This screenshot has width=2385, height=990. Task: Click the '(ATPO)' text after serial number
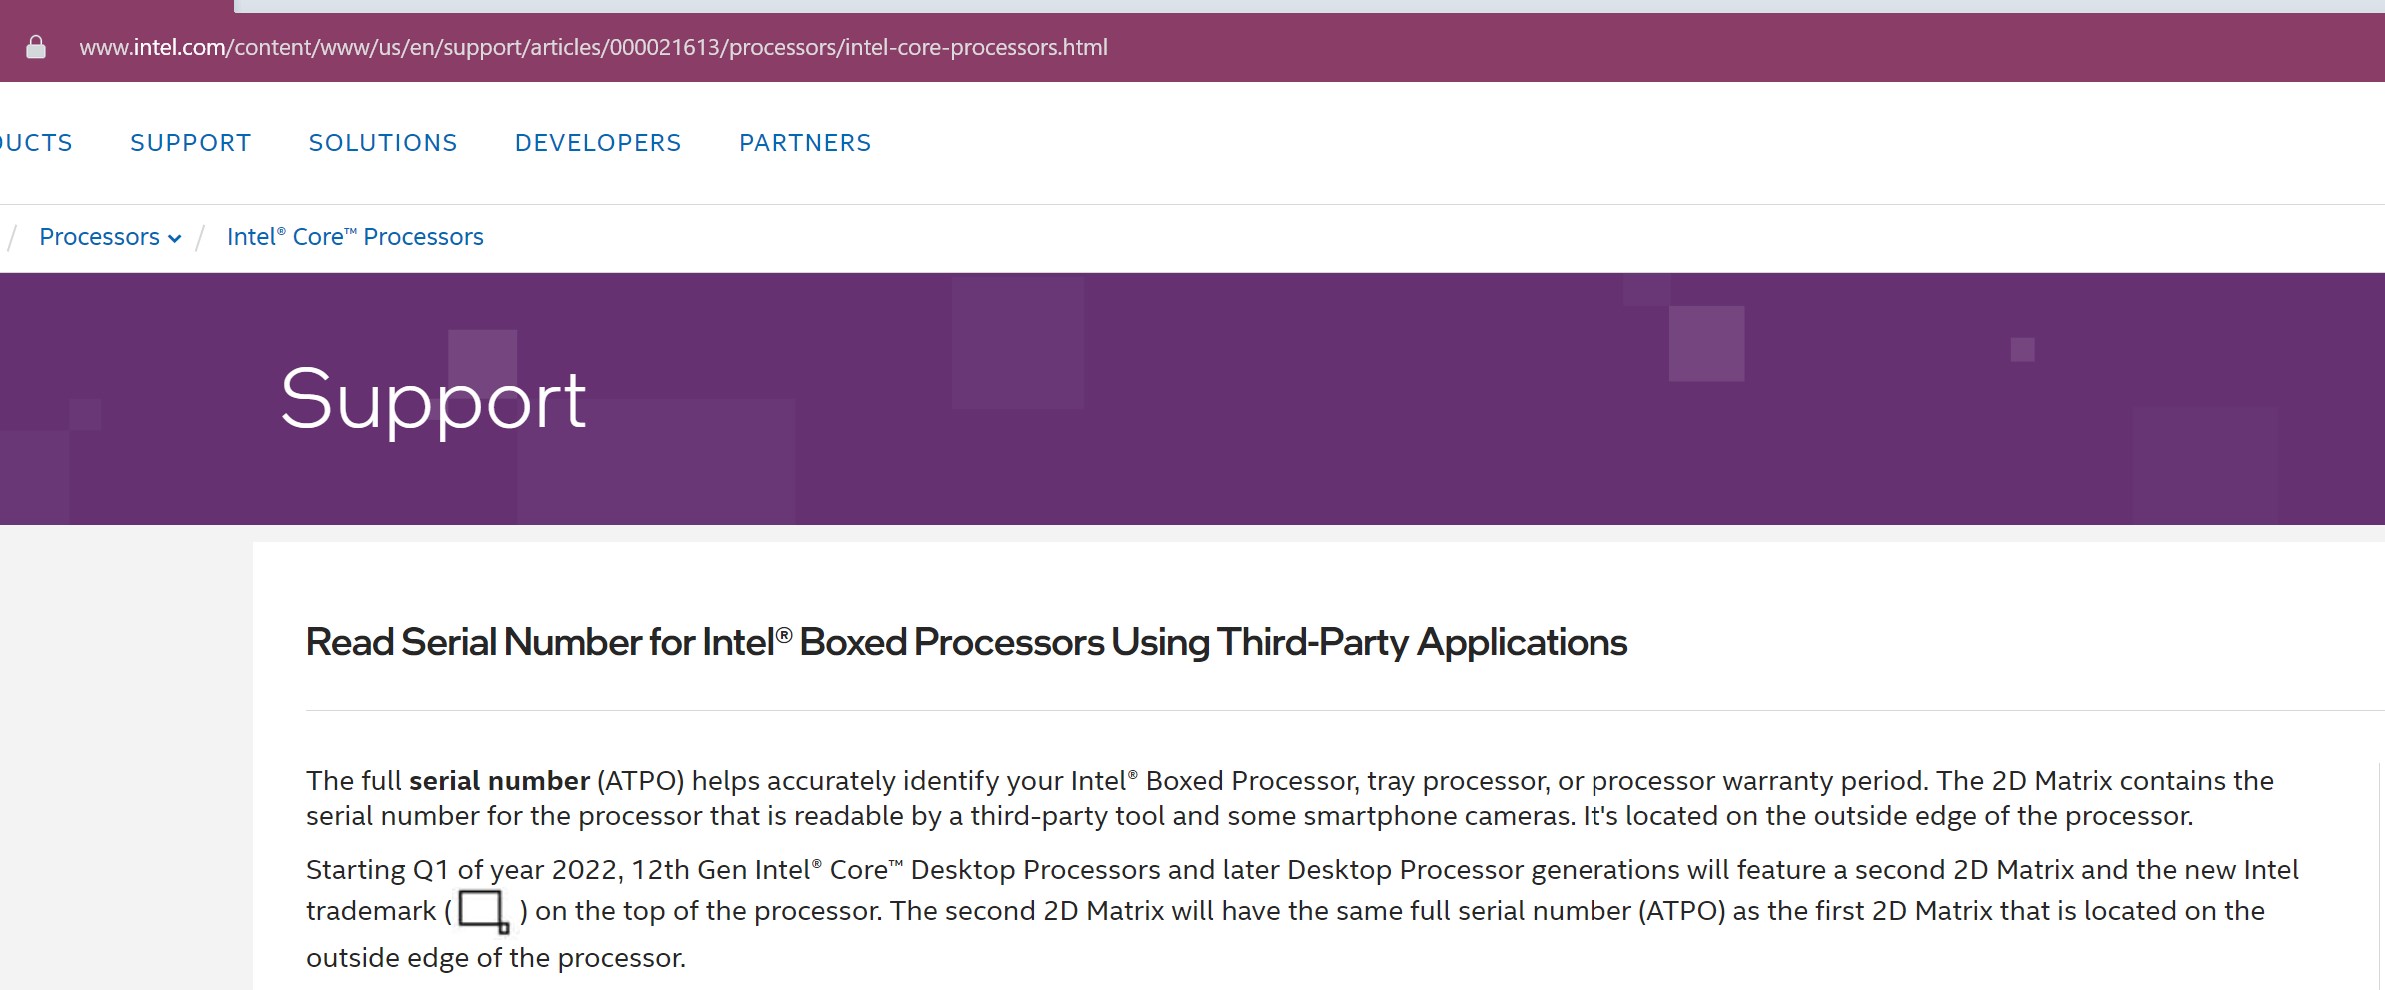[640, 781]
